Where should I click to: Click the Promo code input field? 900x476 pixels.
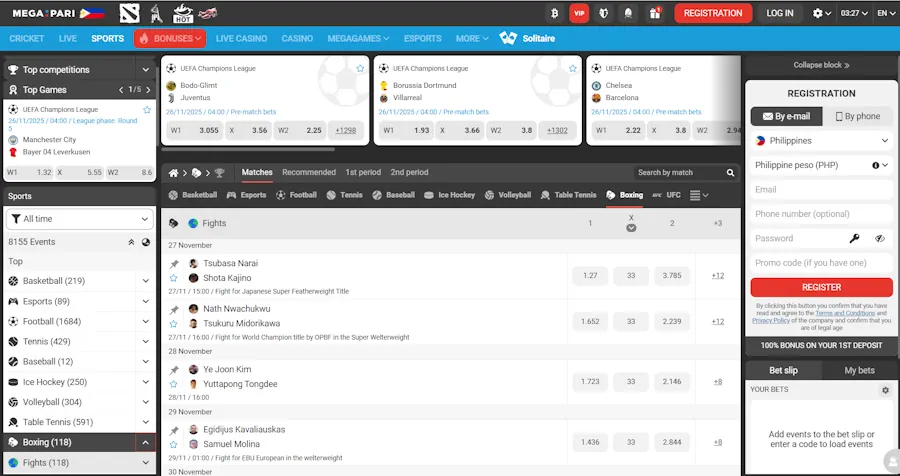pos(821,263)
